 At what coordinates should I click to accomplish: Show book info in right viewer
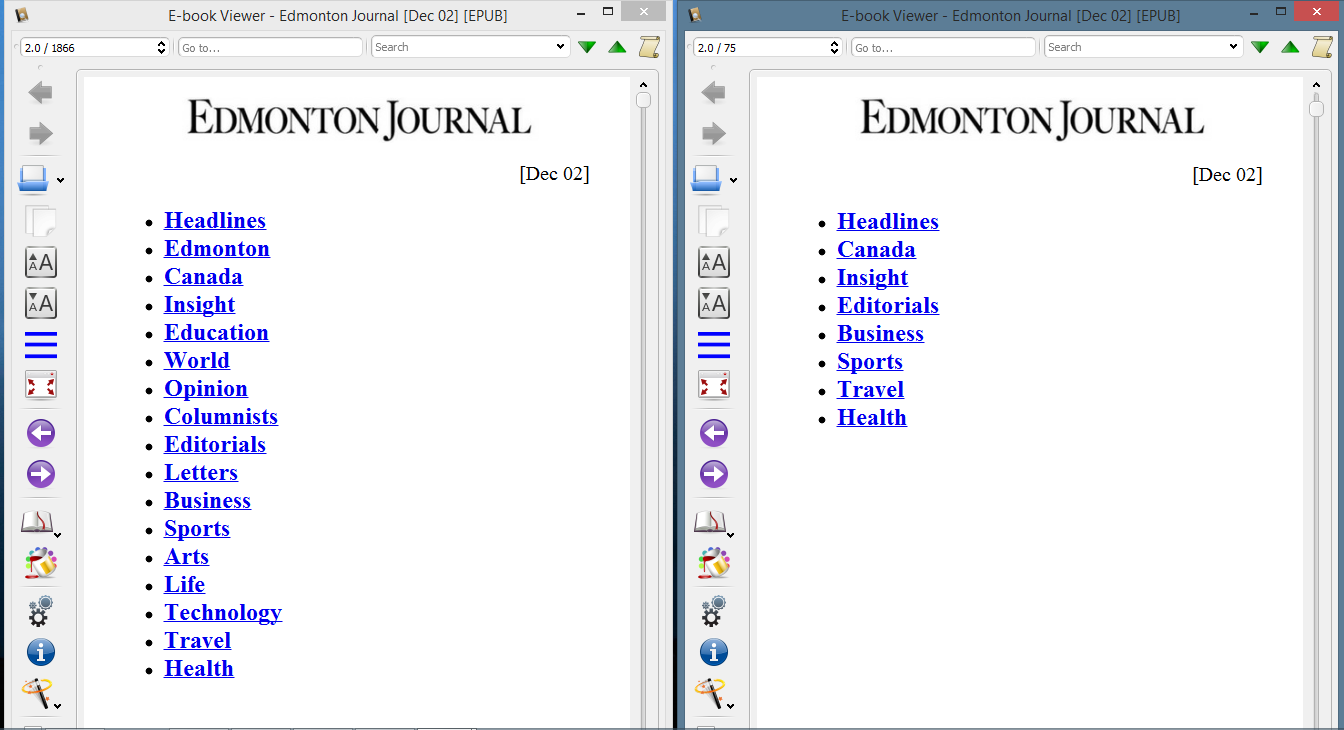714,653
